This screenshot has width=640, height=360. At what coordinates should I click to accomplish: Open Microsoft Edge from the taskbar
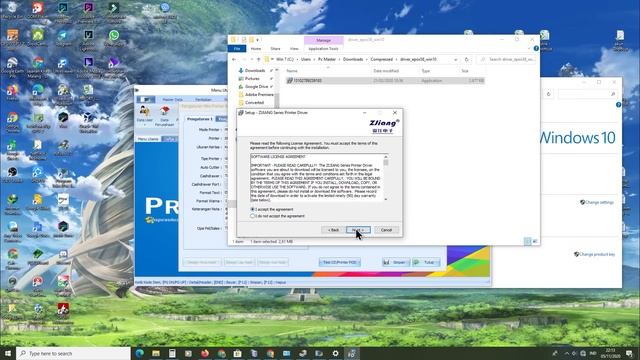coord(140,353)
